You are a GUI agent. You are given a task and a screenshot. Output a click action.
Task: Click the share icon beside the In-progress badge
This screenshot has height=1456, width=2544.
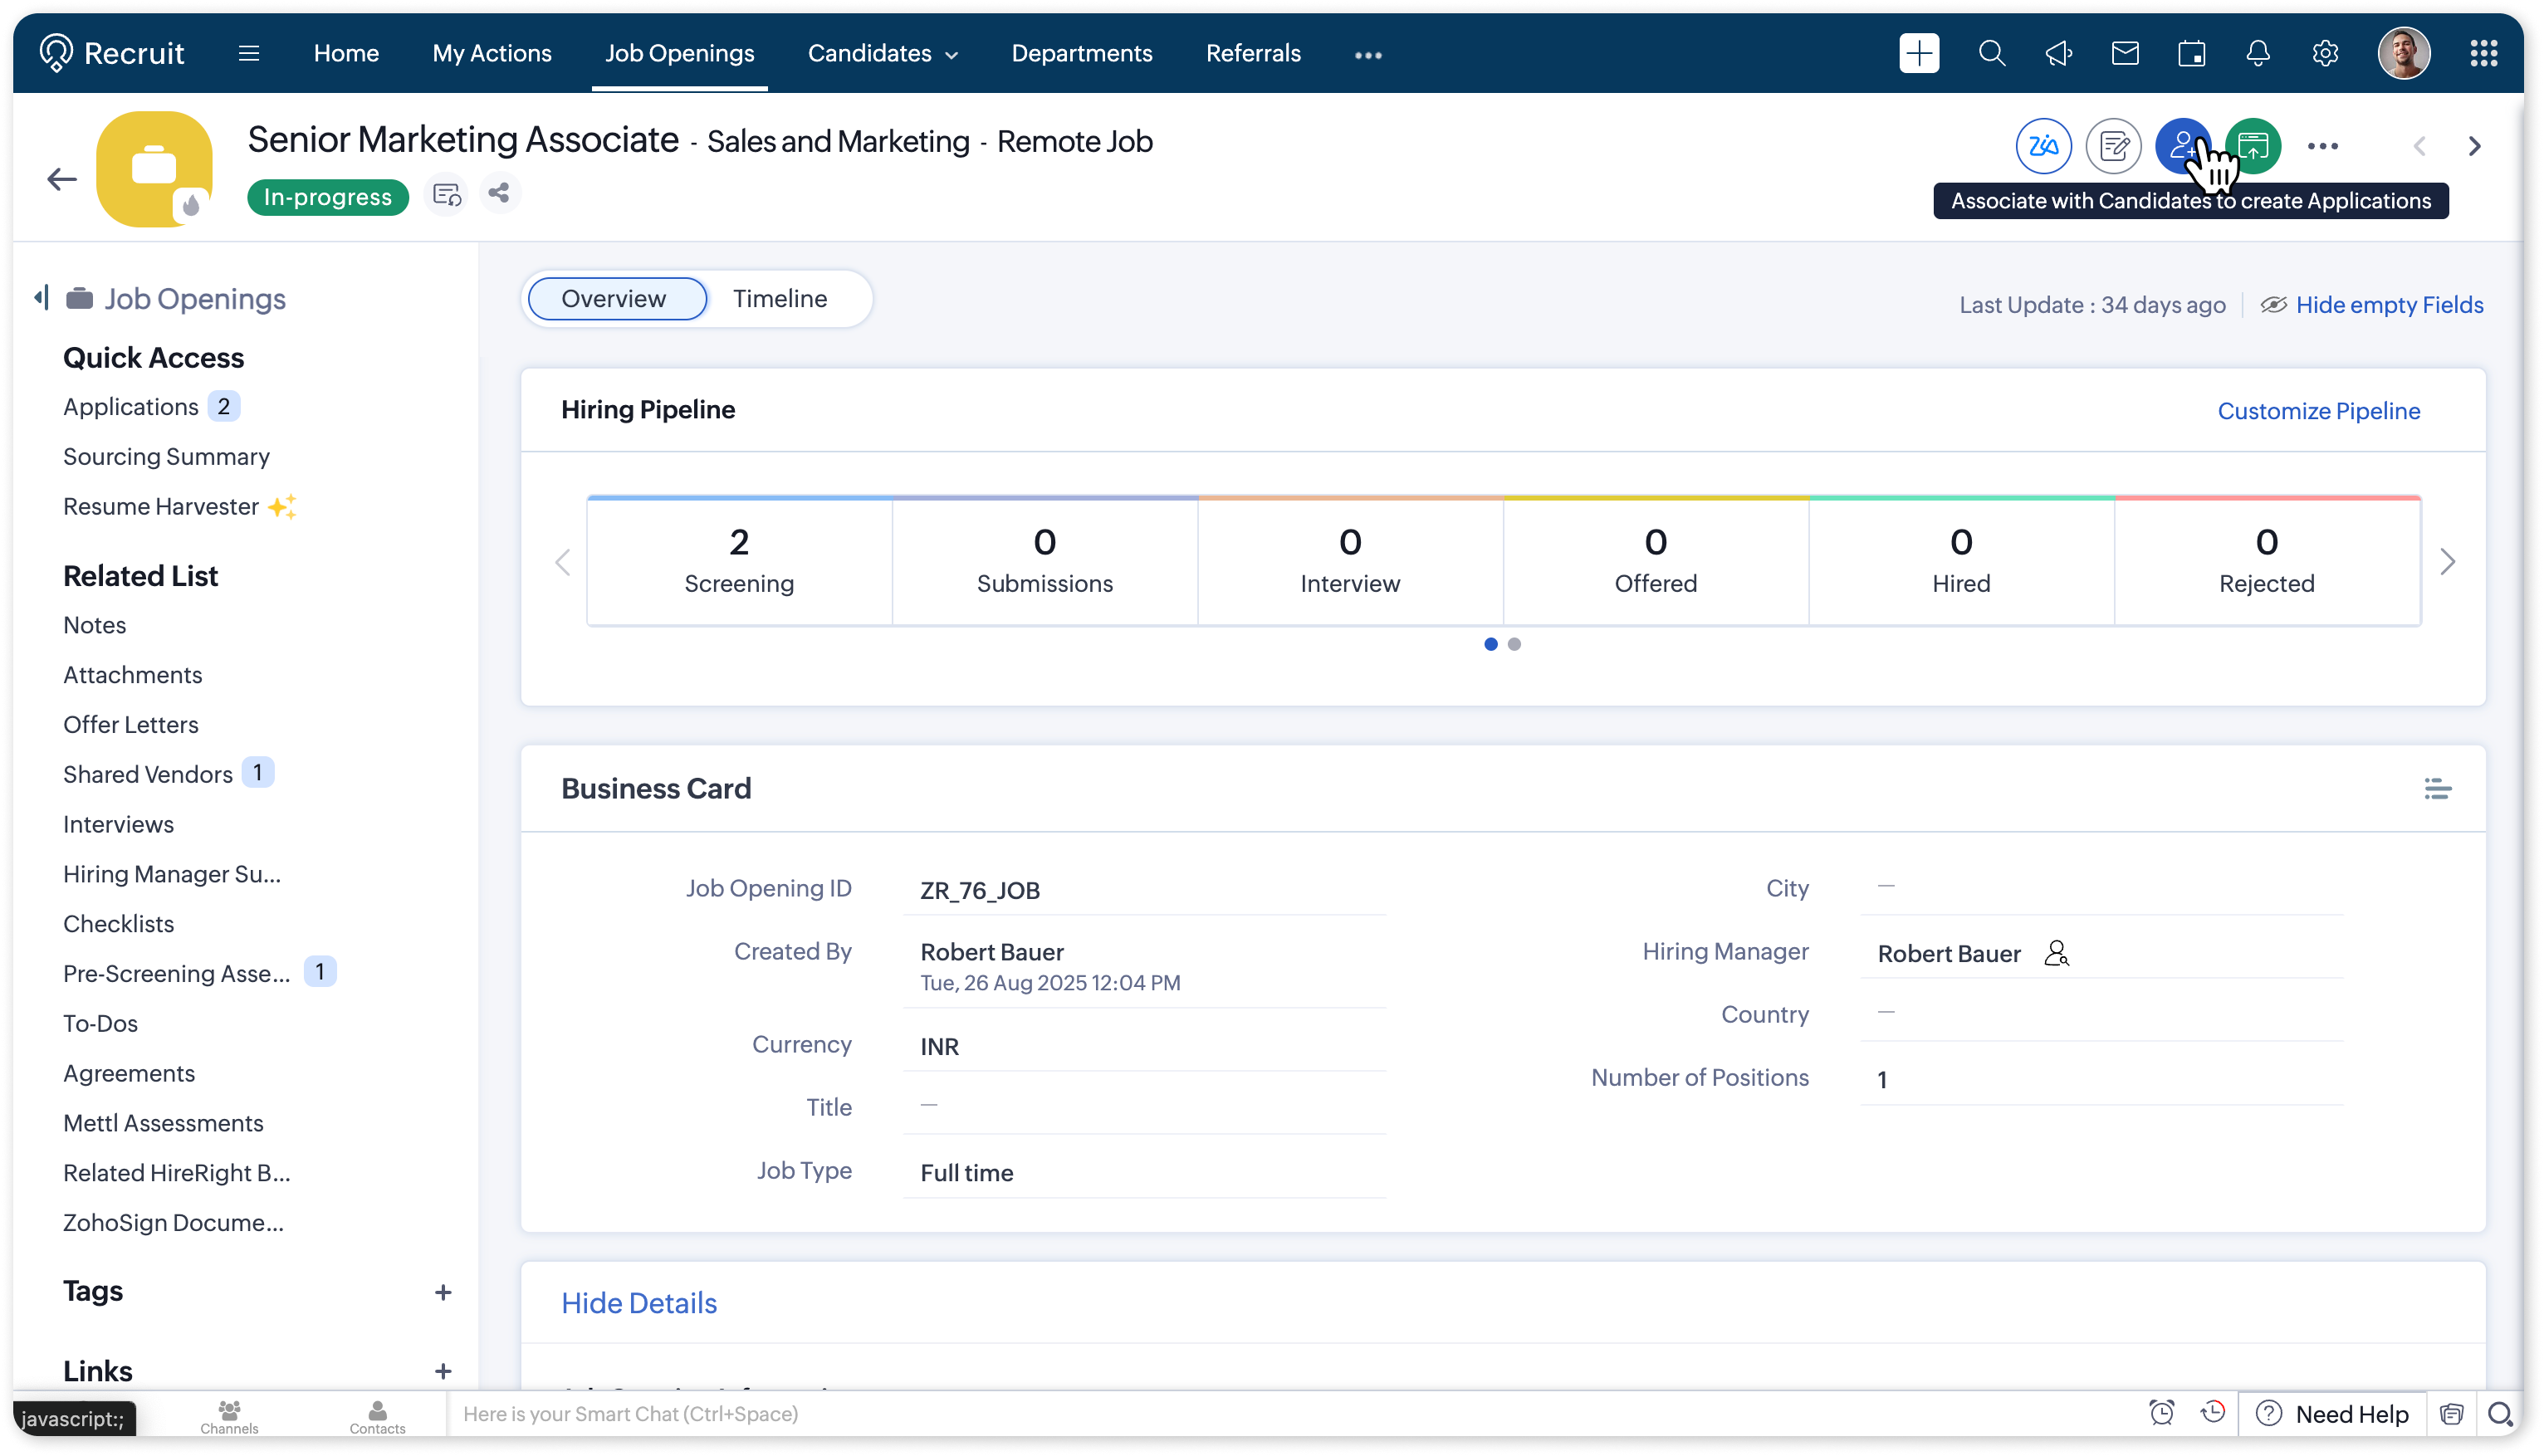(499, 193)
